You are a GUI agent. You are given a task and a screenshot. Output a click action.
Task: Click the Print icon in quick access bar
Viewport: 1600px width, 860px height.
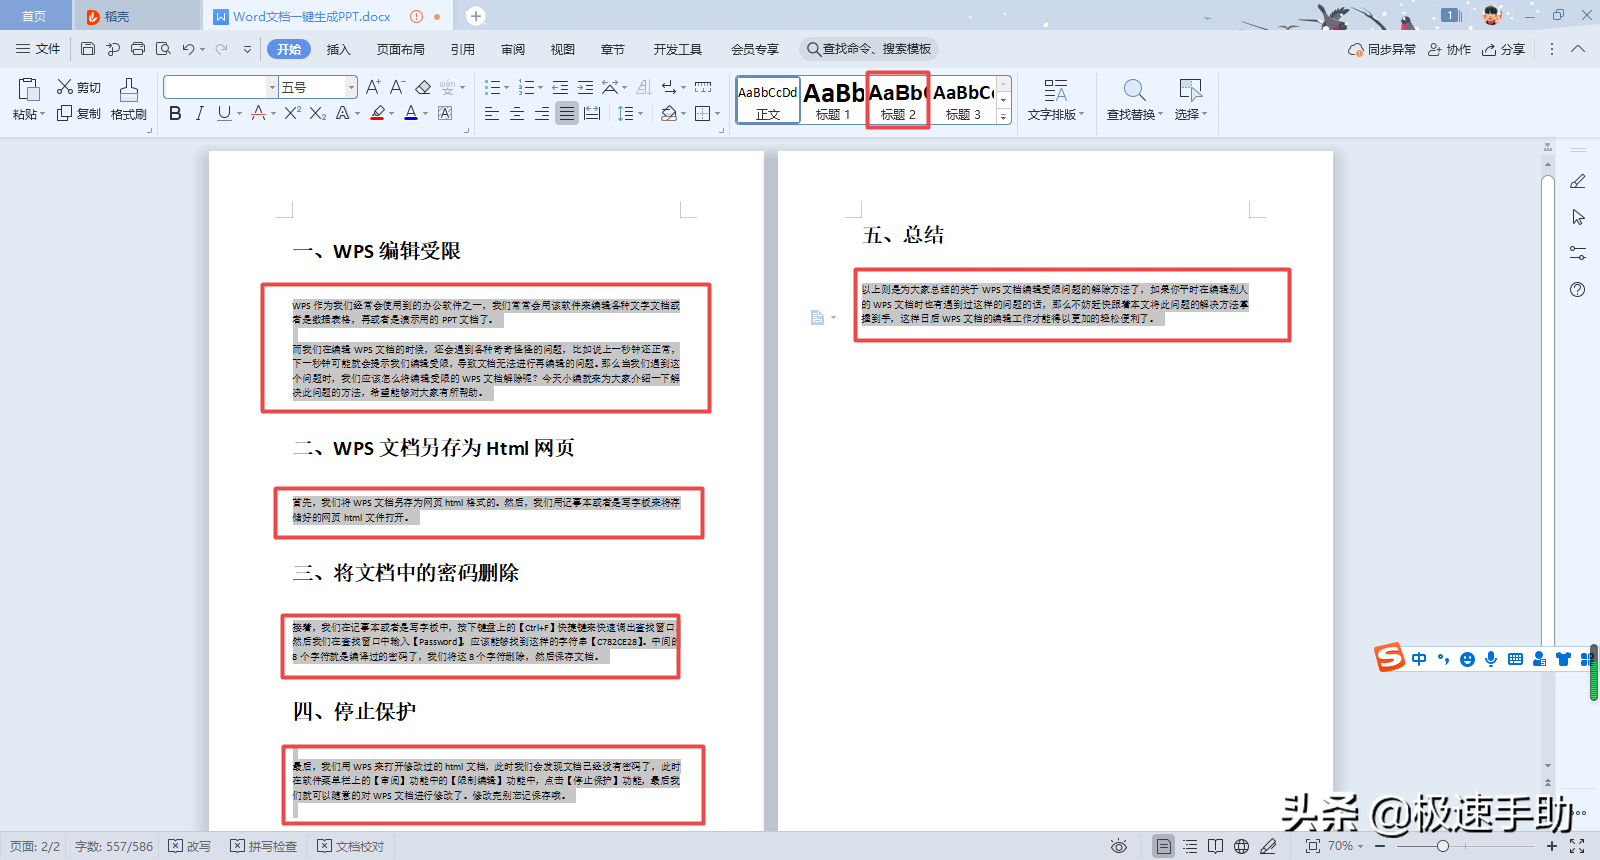pyautogui.click(x=138, y=49)
